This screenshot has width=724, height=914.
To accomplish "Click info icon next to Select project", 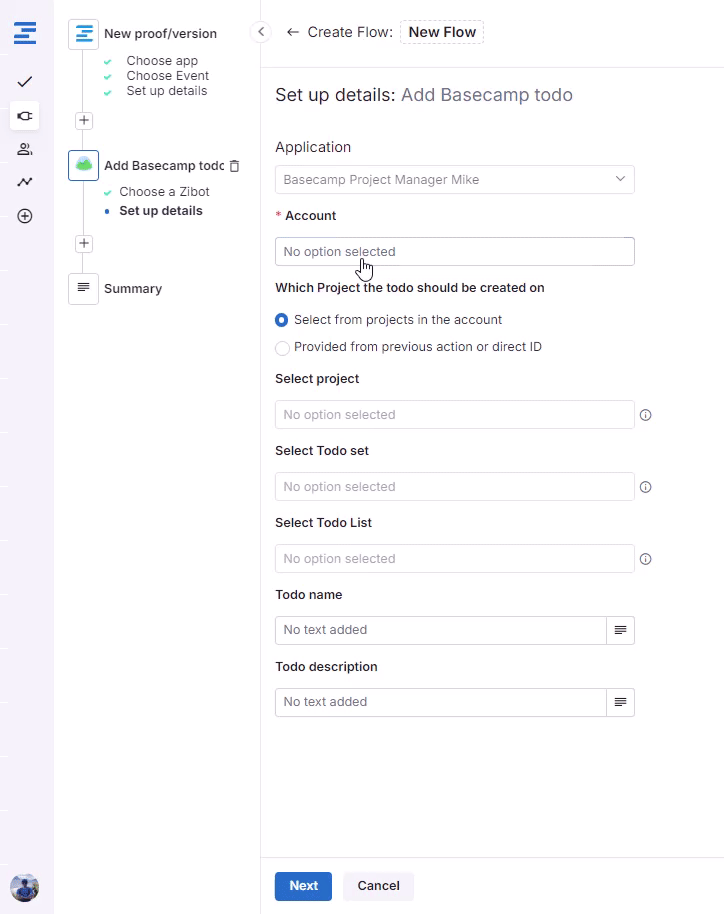I will click(x=645, y=415).
